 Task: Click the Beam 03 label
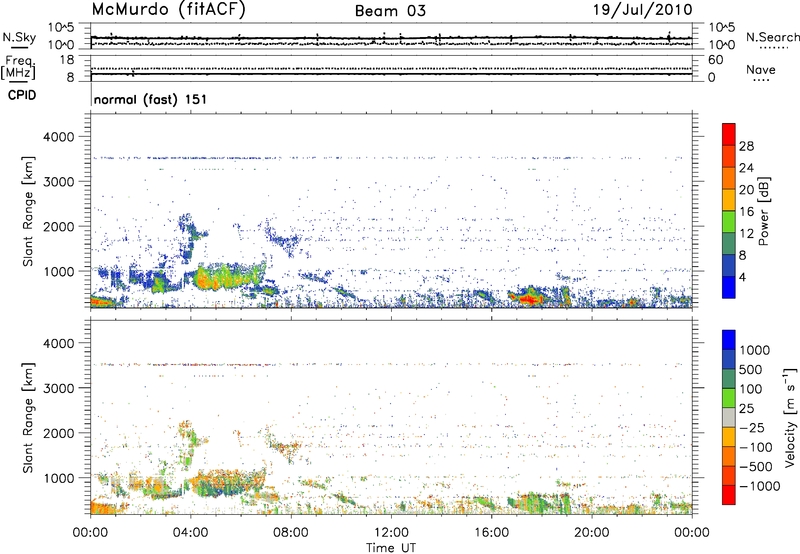click(390, 11)
